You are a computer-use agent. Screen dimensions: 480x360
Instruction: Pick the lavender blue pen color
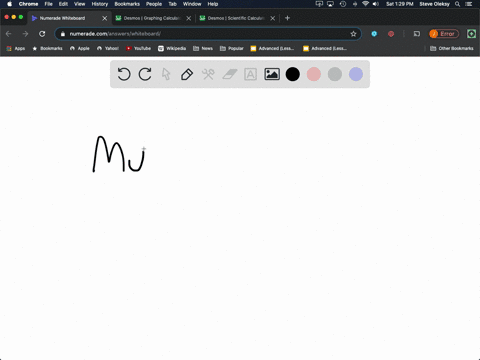tap(356, 74)
